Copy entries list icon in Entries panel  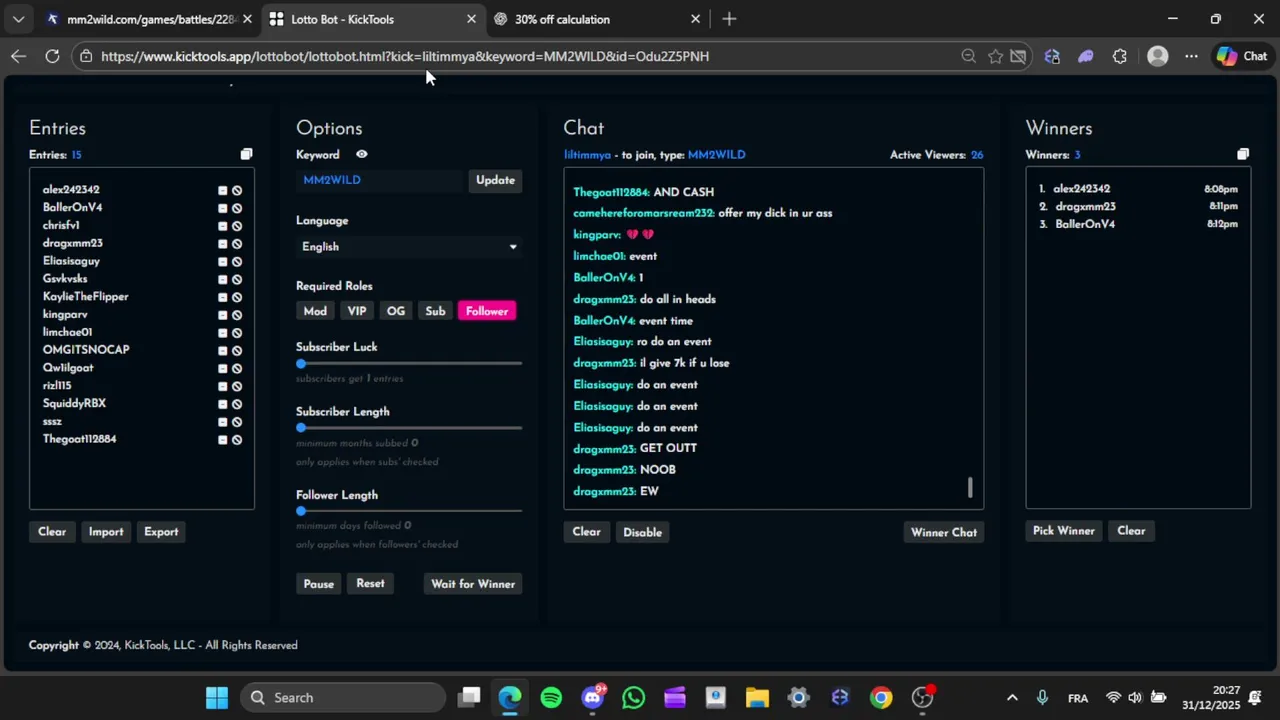[246, 154]
